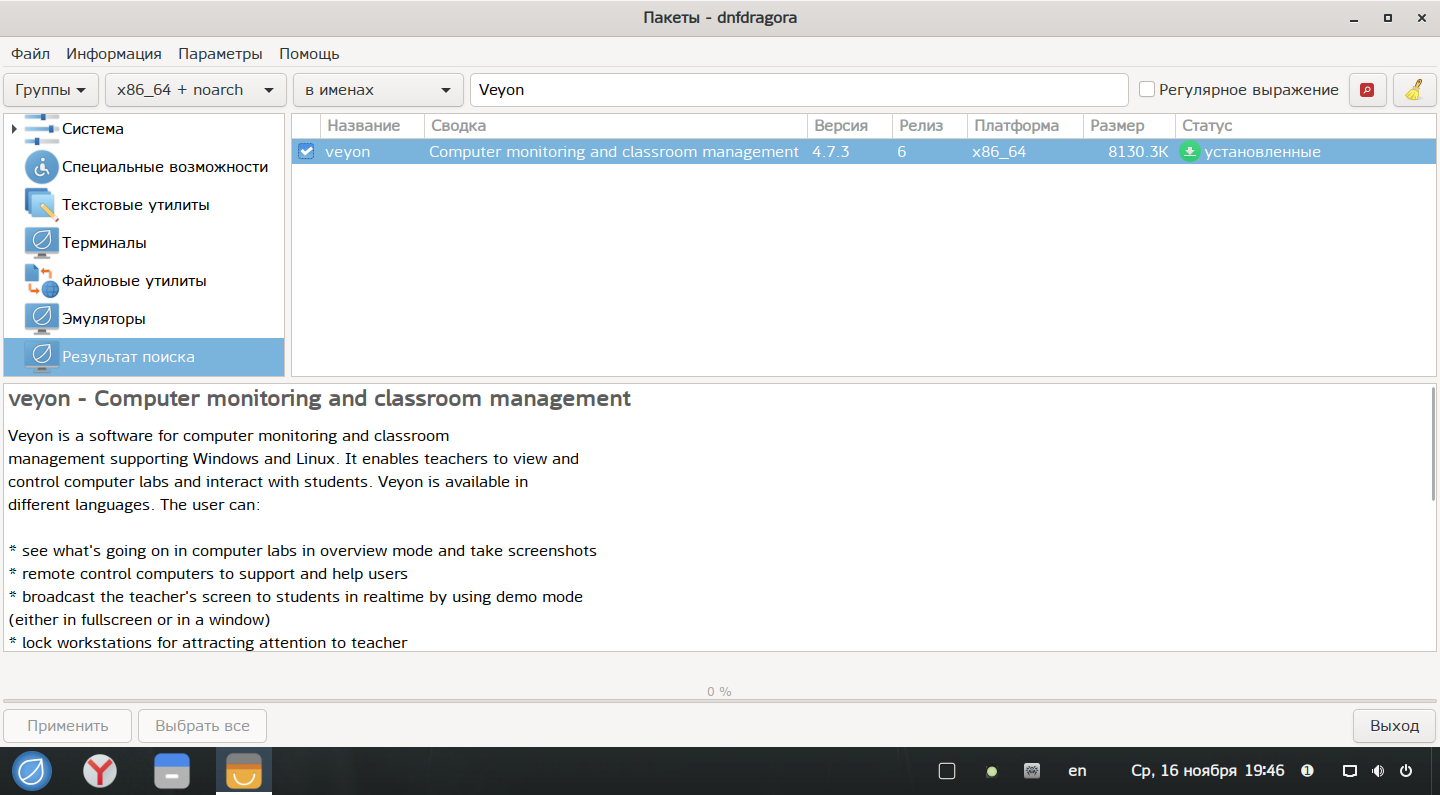Launch Yandex Browser from the taskbar
This screenshot has height=795, width=1440.
100,771
